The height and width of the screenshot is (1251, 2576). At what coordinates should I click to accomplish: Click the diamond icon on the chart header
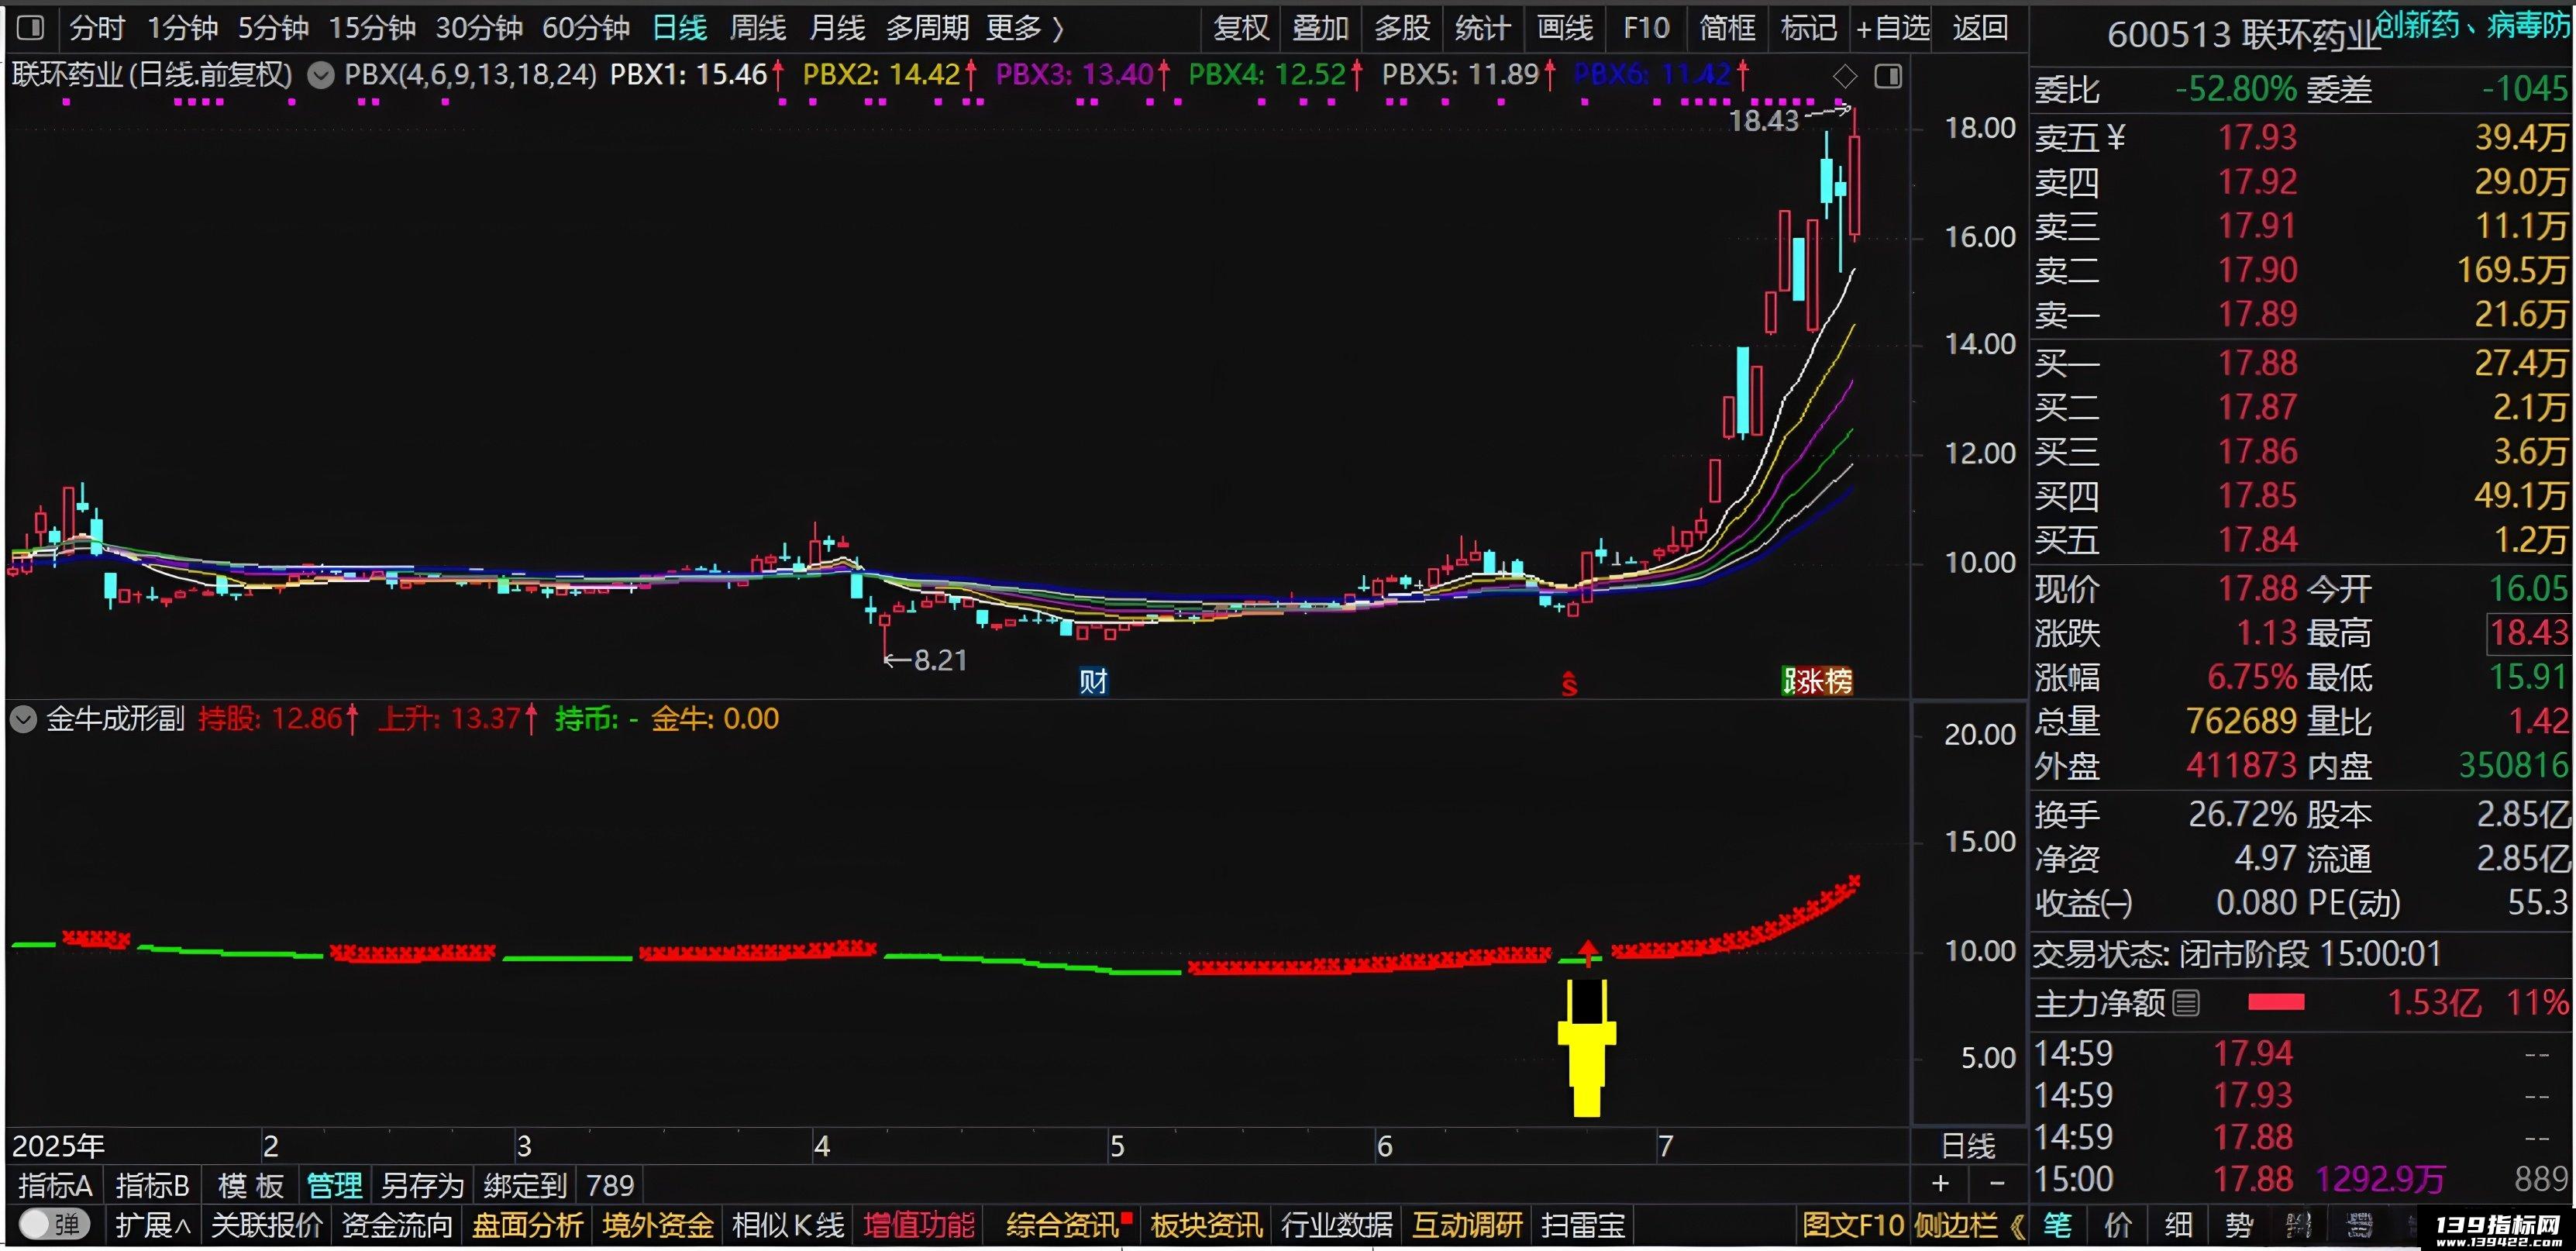[x=1845, y=76]
